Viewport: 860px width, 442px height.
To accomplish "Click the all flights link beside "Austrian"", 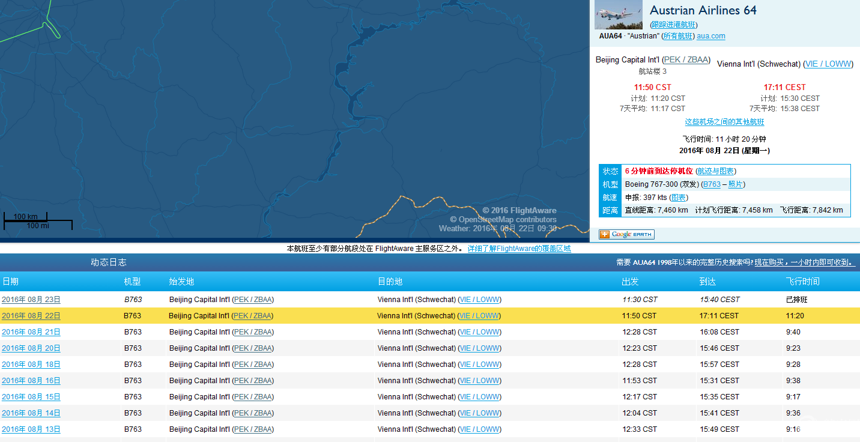I will pyautogui.click(x=678, y=36).
